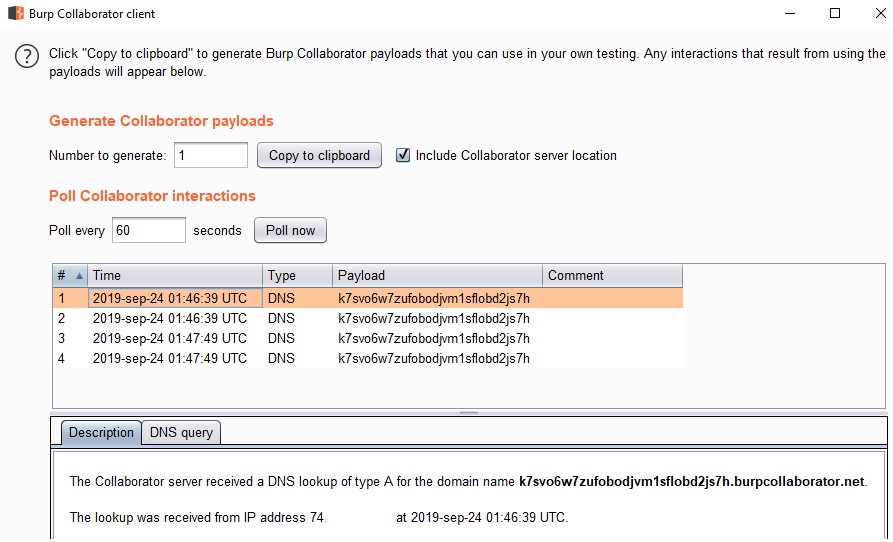Minimize the Burp Collaborator client window
893x542 pixels.
pos(790,13)
